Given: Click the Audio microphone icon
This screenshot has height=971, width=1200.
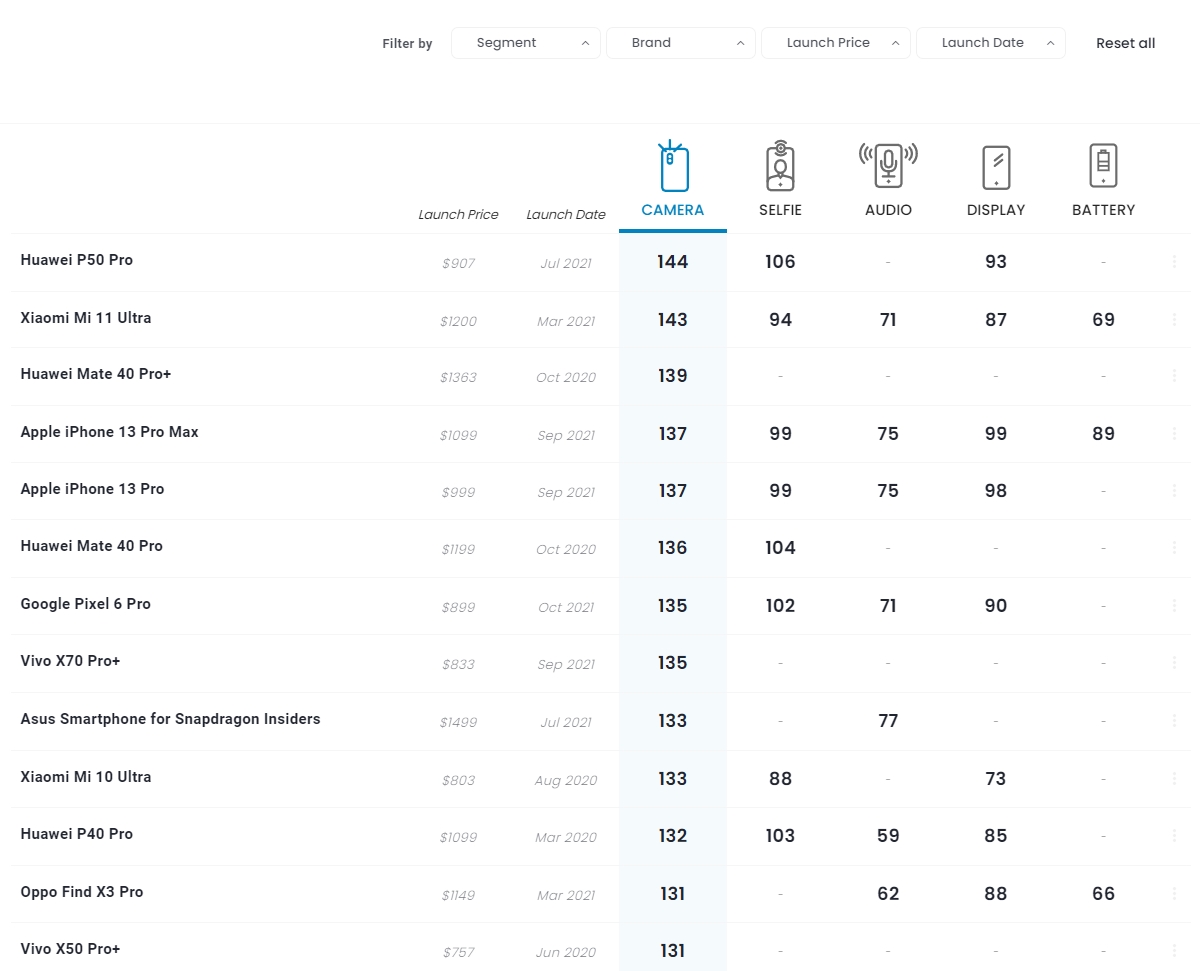Looking at the screenshot, I should (x=888, y=165).
